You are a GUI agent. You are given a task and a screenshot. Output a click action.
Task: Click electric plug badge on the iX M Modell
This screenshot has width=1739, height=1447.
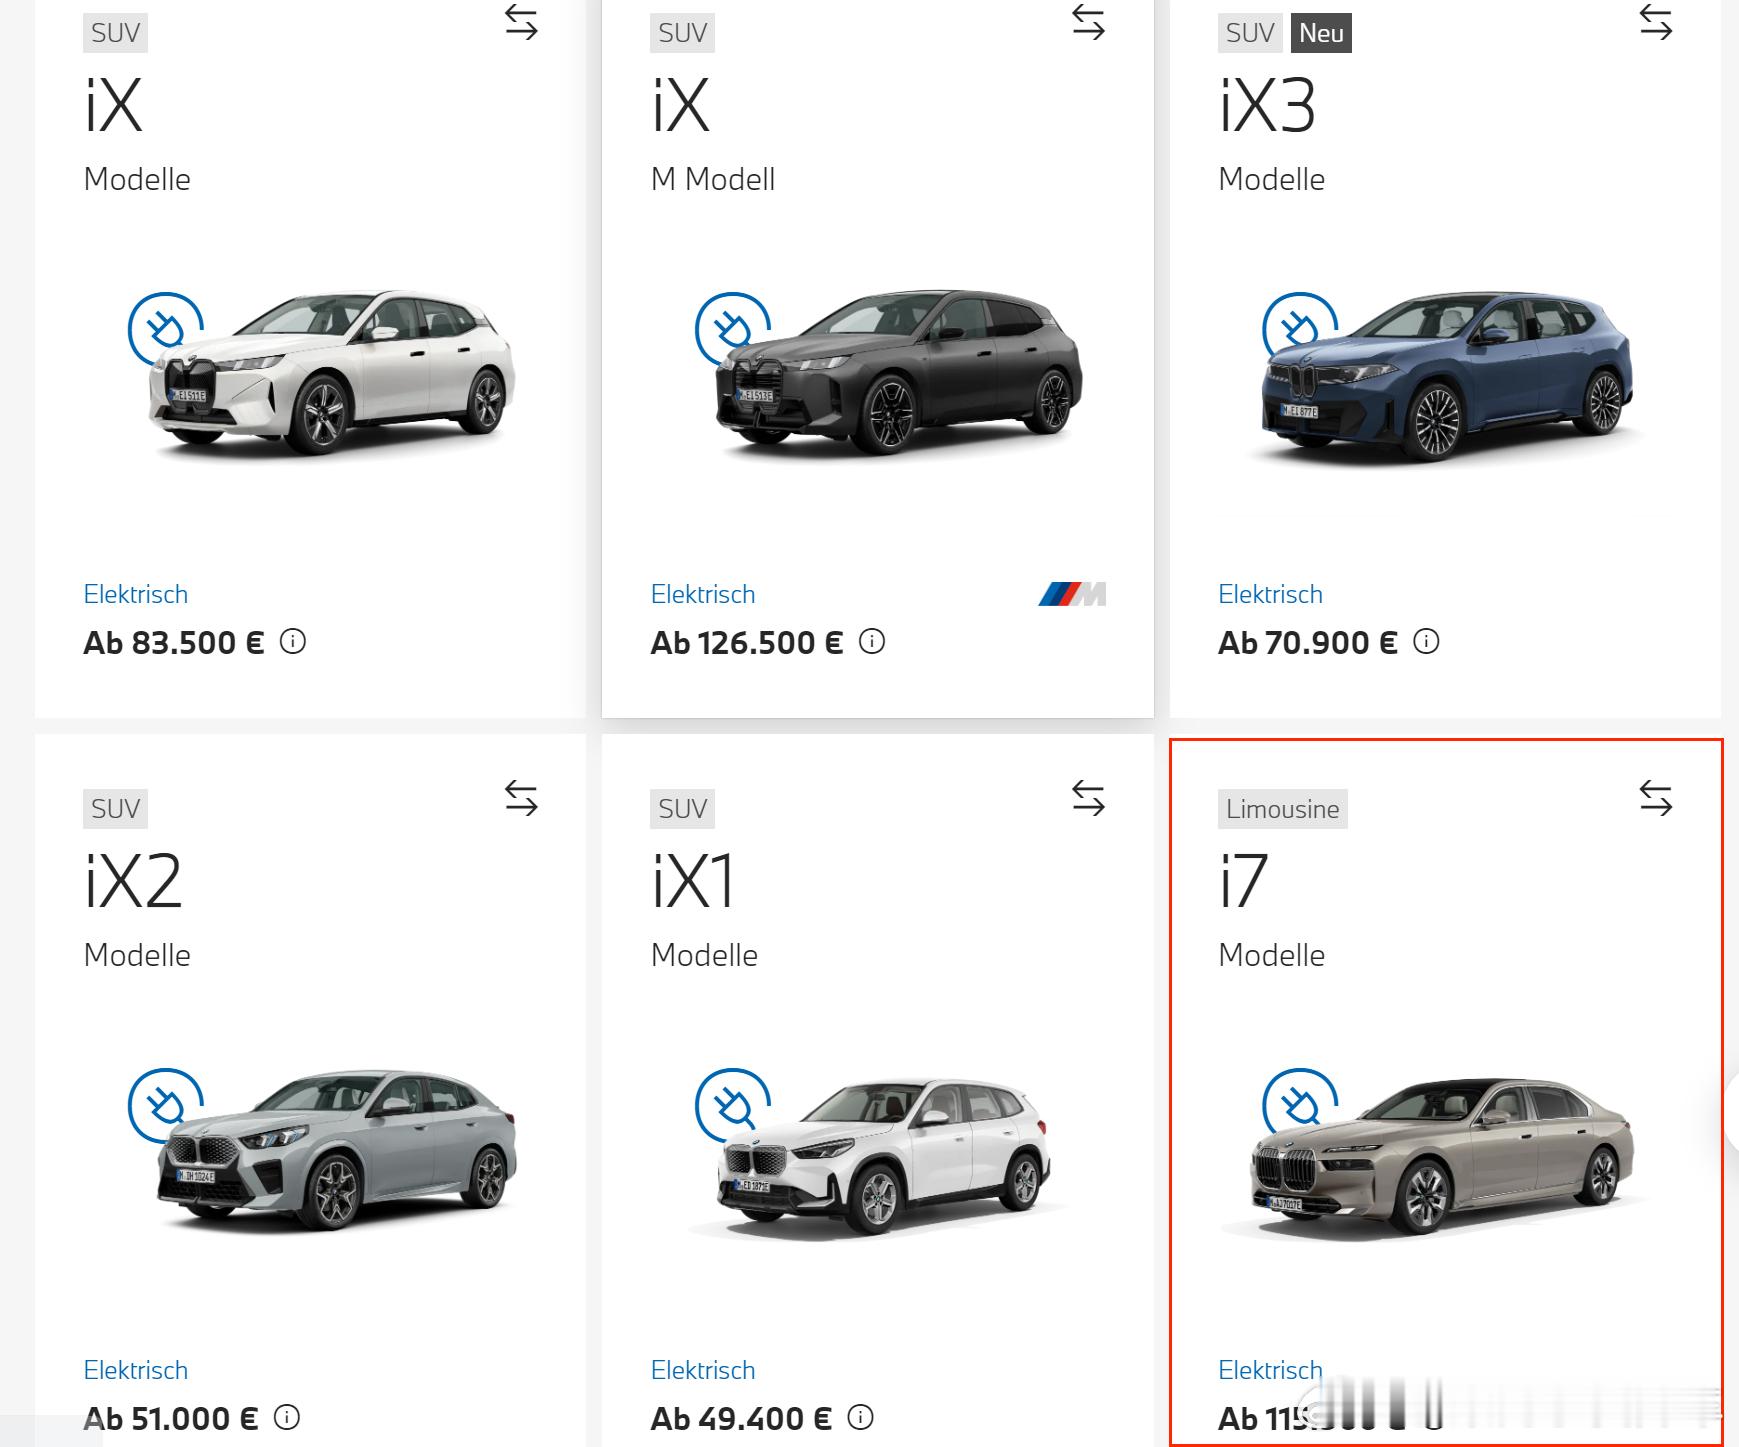[732, 328]
